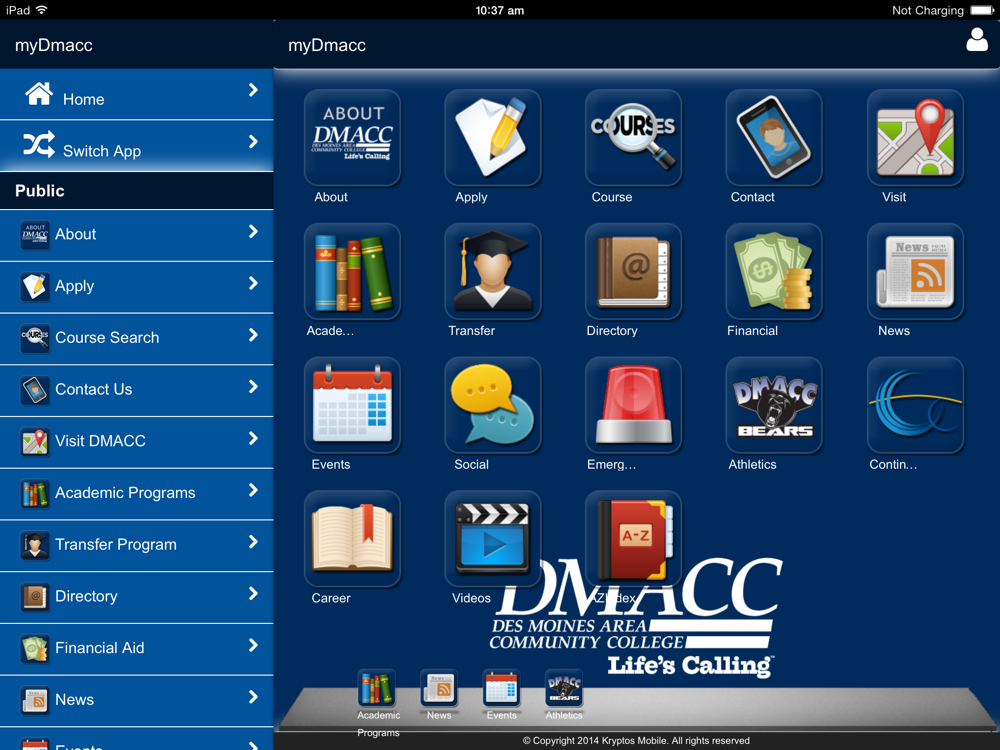
Task: Tap Athletics shortcut in bottom dock
Action: [564, 688]
